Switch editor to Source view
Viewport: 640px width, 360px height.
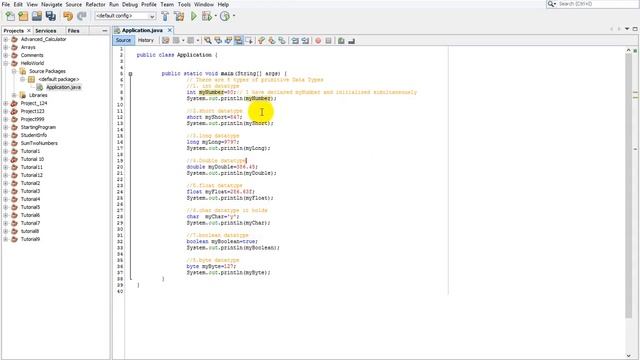[x=123, y=40]
